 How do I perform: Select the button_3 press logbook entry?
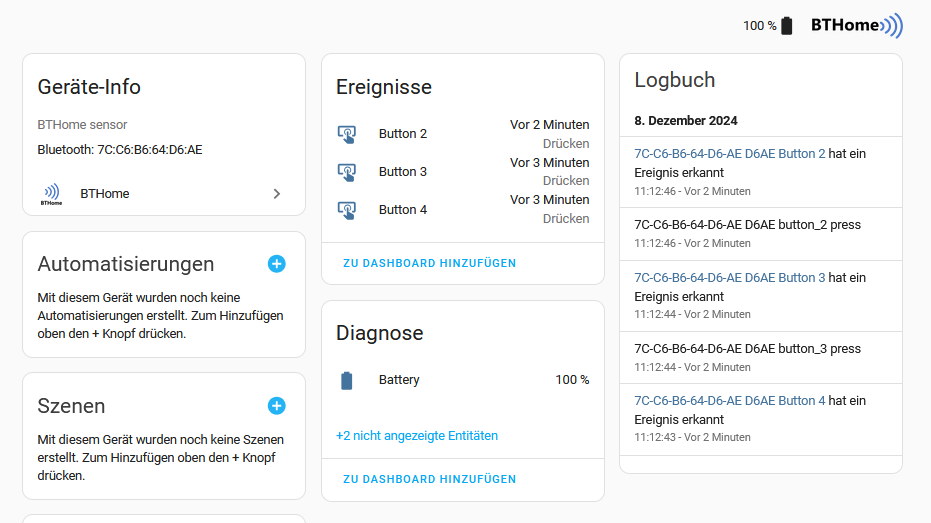(761, 358)
